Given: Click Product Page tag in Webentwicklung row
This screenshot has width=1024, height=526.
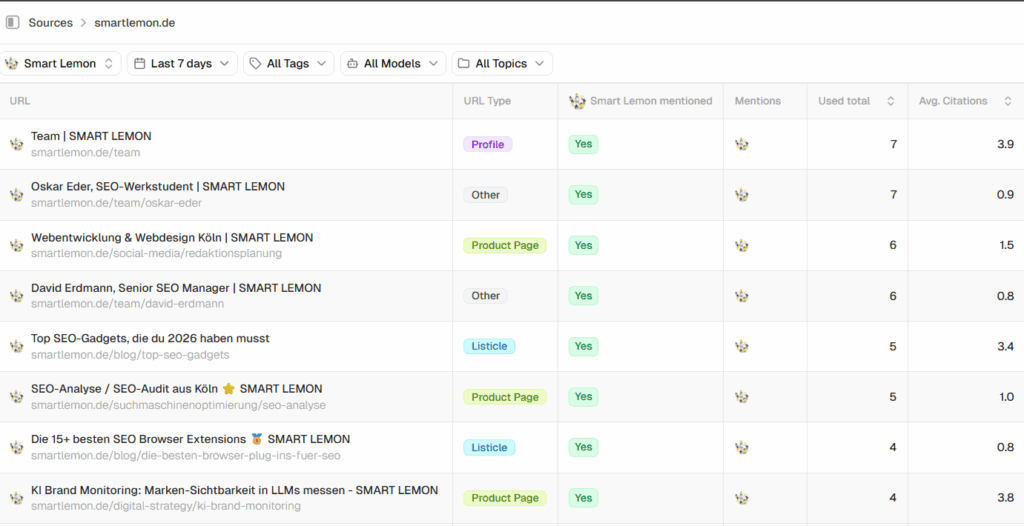Looking at the screenshot, I should coord(505,245).
